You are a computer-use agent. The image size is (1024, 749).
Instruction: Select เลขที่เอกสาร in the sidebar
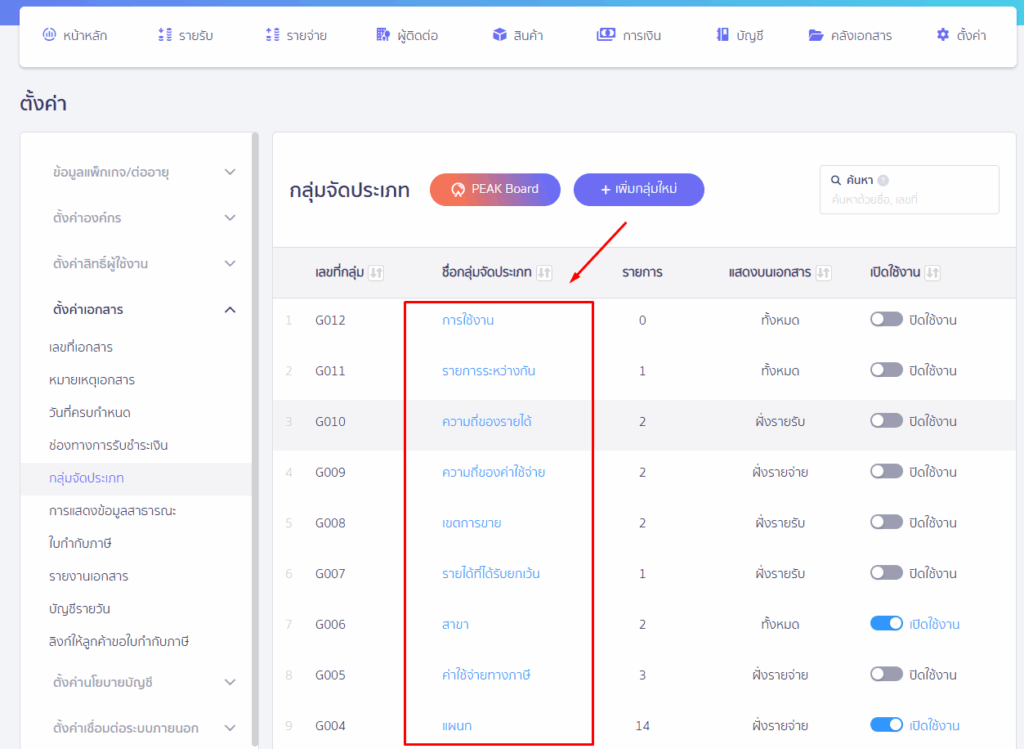(x=81, y=347)
